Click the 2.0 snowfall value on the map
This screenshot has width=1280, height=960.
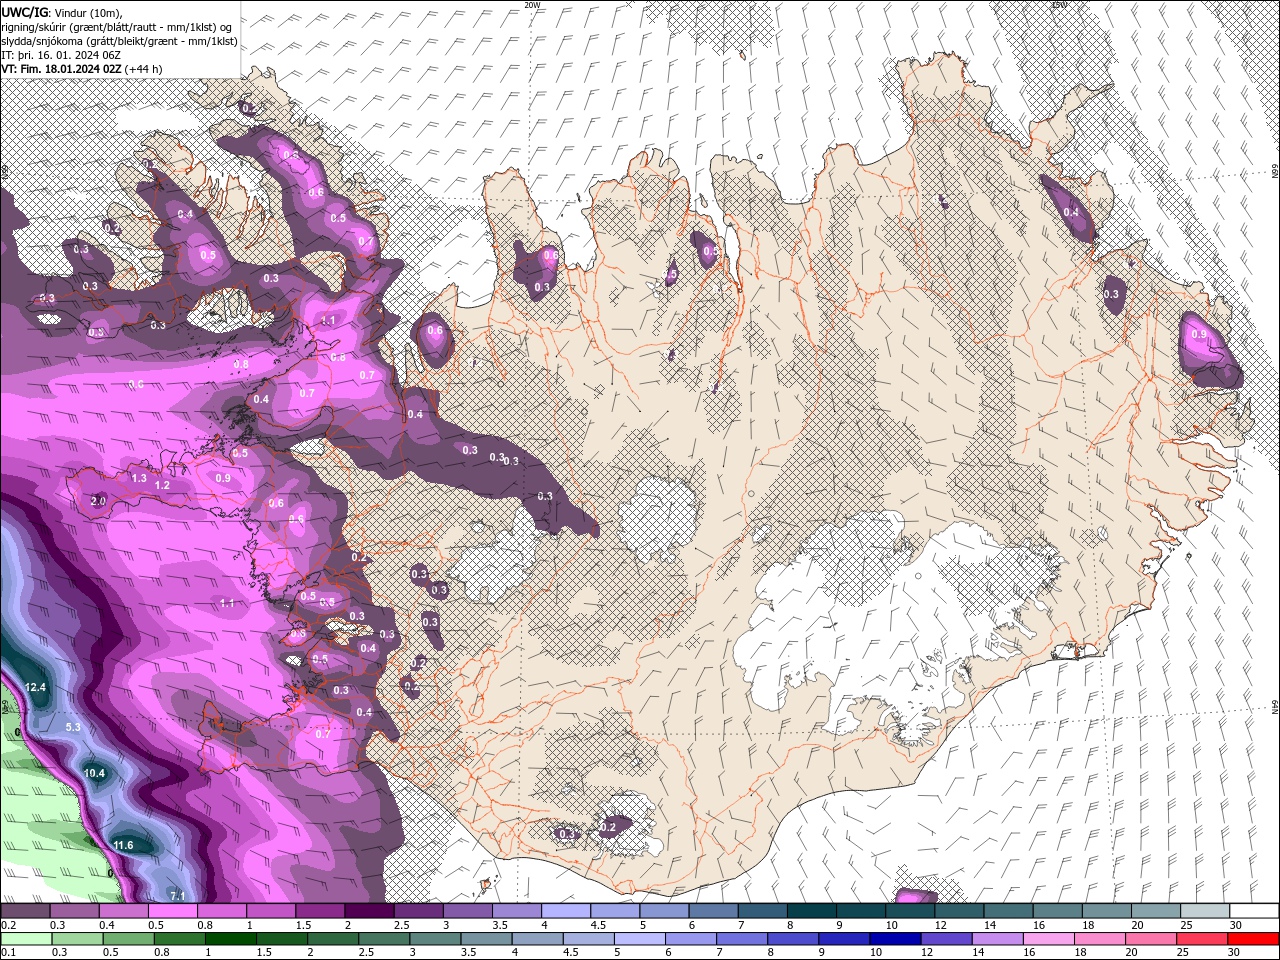point(98,500)
